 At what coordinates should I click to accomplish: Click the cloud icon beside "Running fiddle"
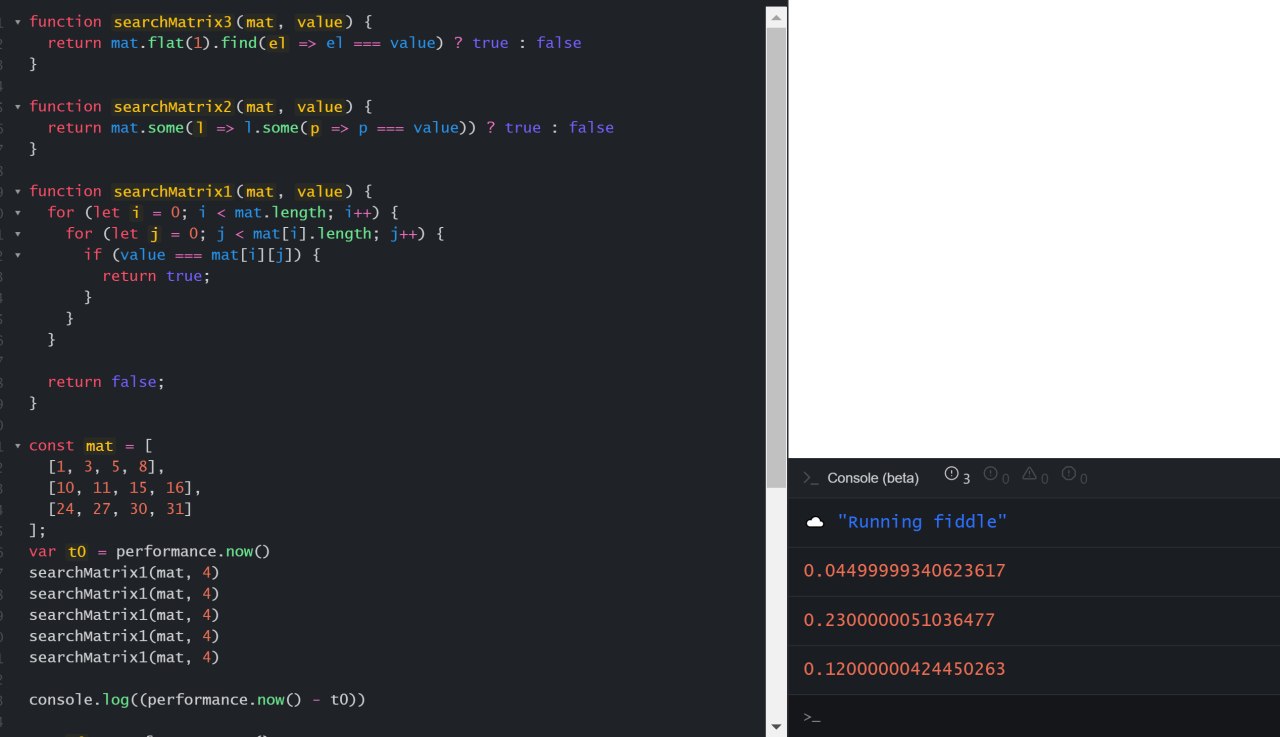tap(814, 522)
